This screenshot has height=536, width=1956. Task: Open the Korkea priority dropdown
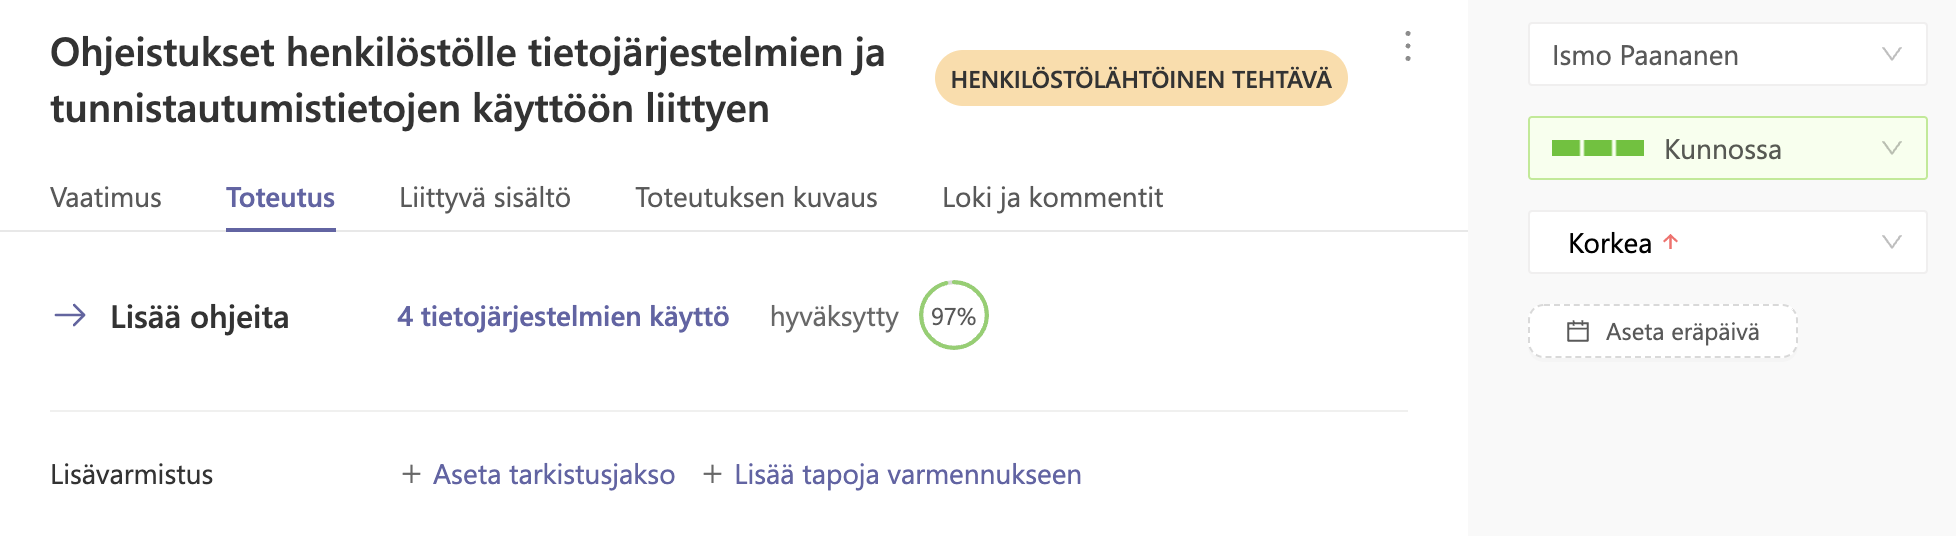click(x=1728, y=242)
